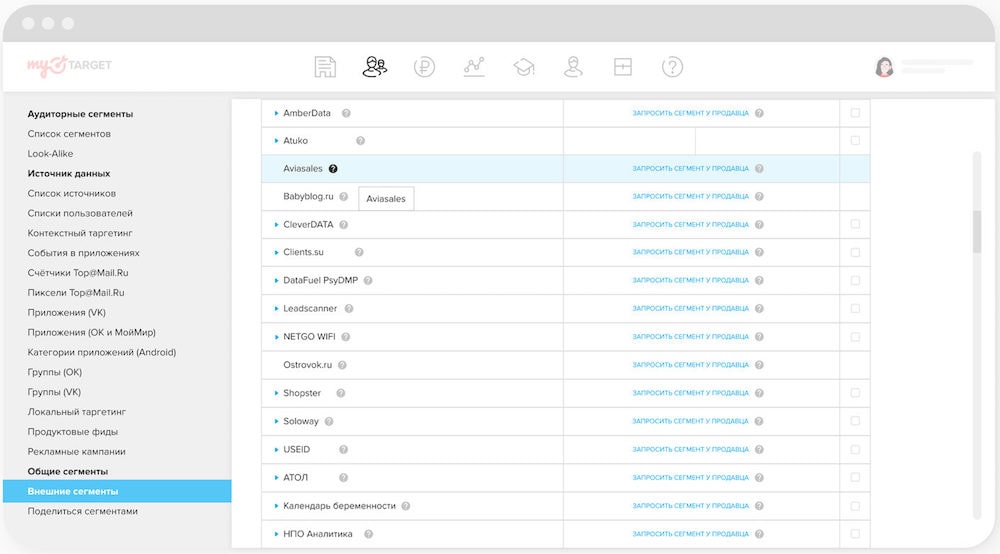Open the profile person icon
Viewport: 1000px width, 554px height.
point(573,67)
